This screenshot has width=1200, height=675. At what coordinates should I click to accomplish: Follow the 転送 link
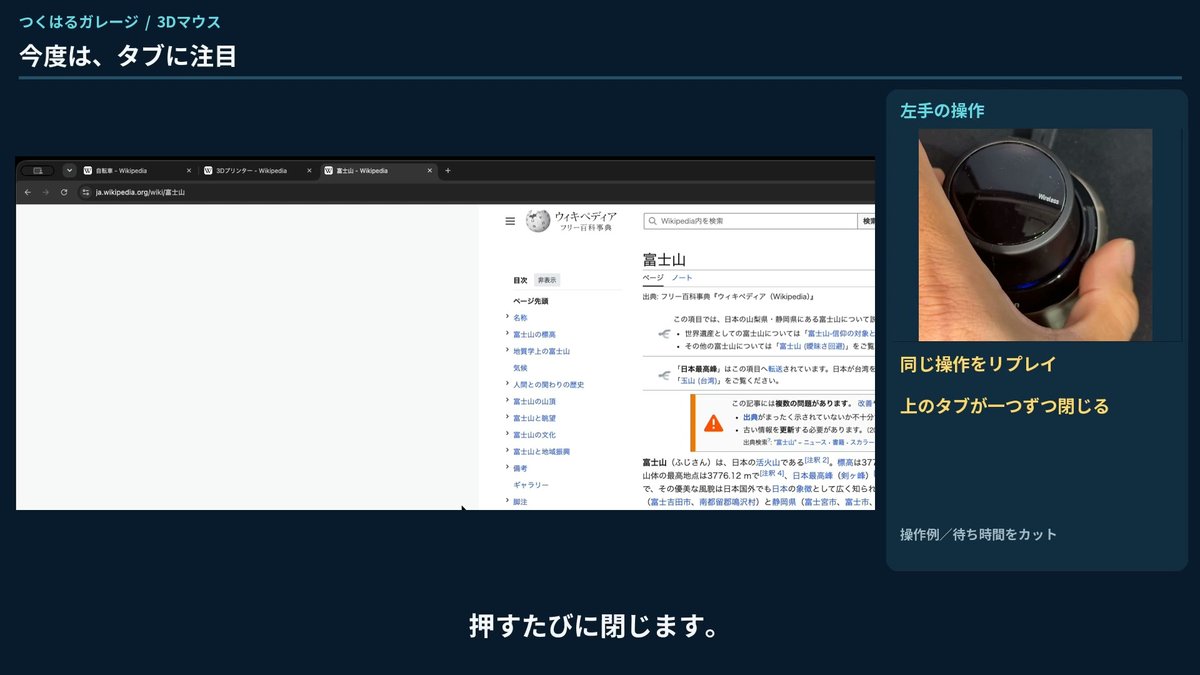[x=775, y=368]
